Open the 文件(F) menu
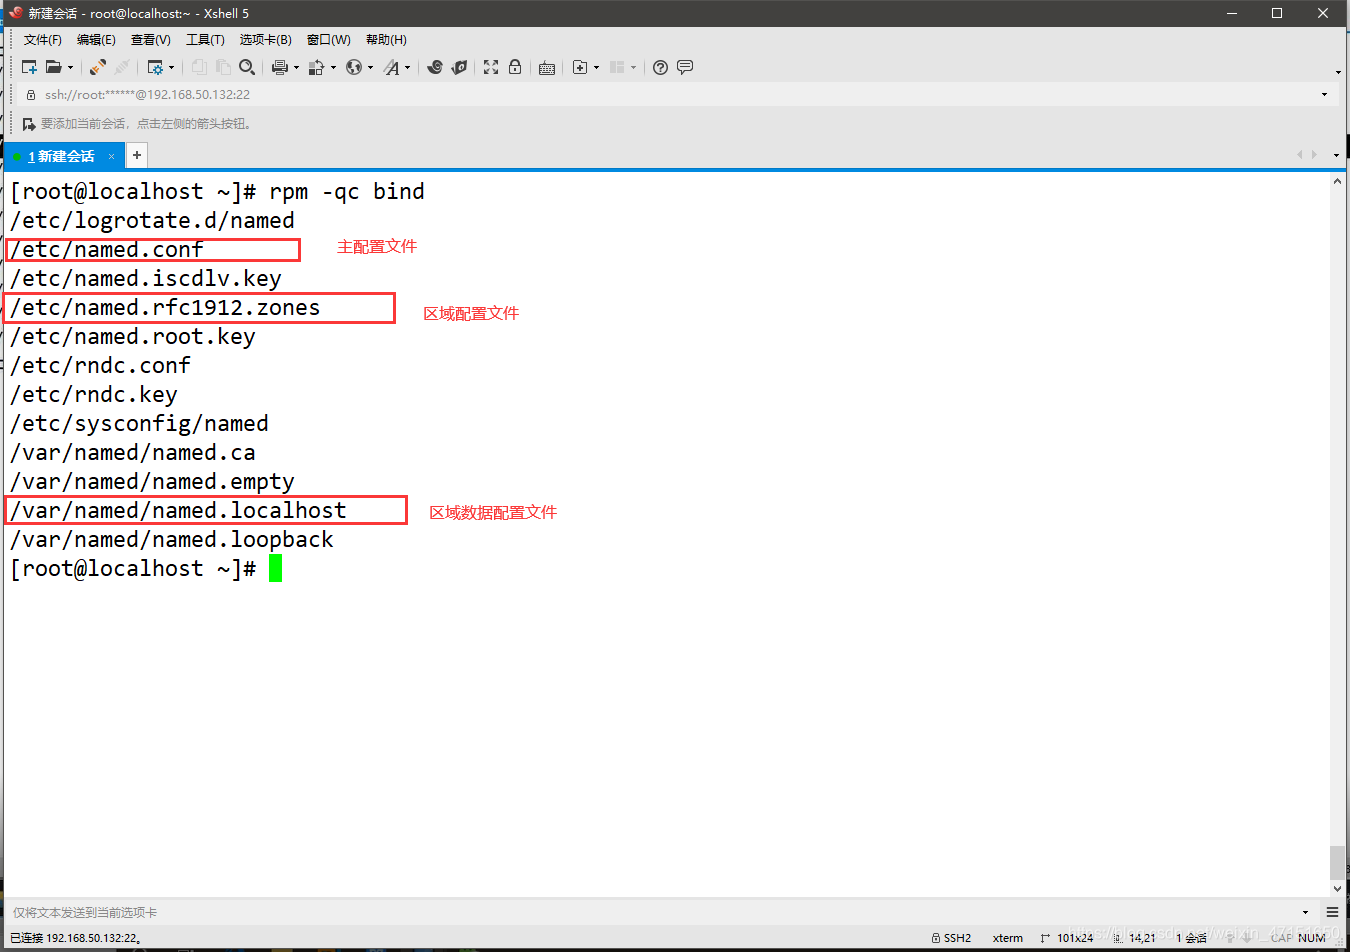The height and width of the screenshot is (952, 1350). click(x=43, y=40)
